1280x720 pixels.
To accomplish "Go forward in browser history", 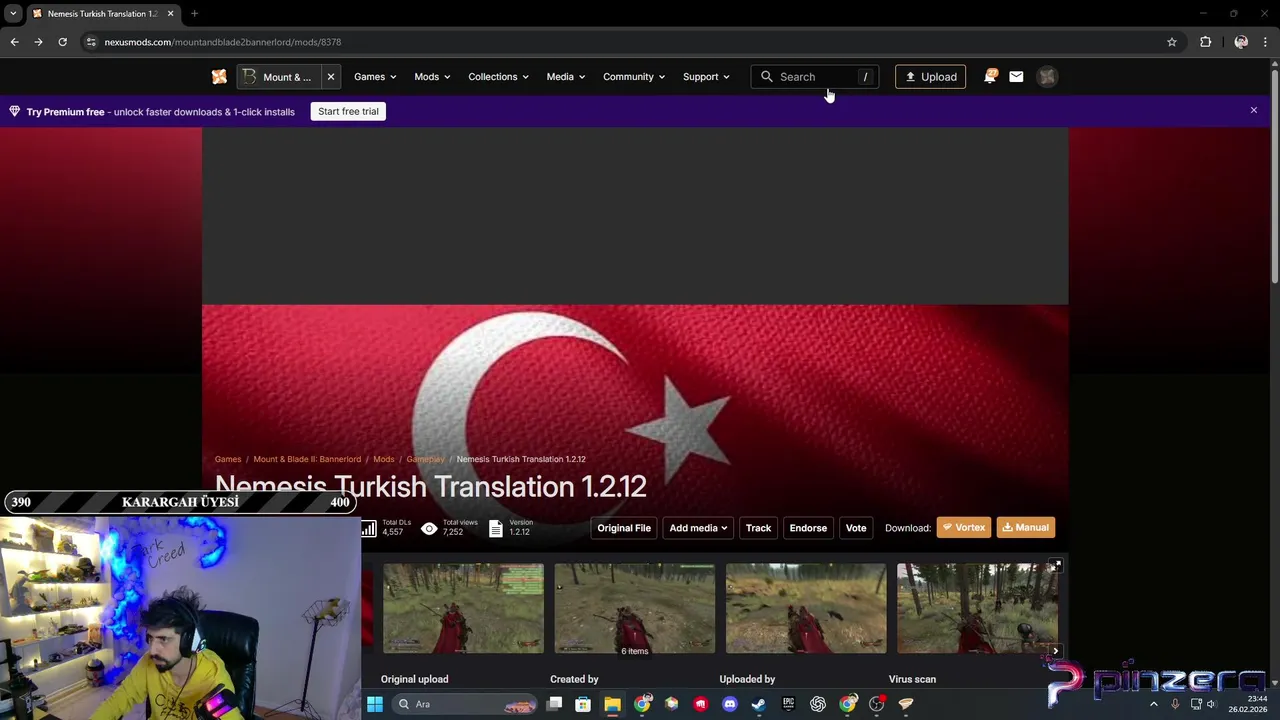I will point(38,42).
